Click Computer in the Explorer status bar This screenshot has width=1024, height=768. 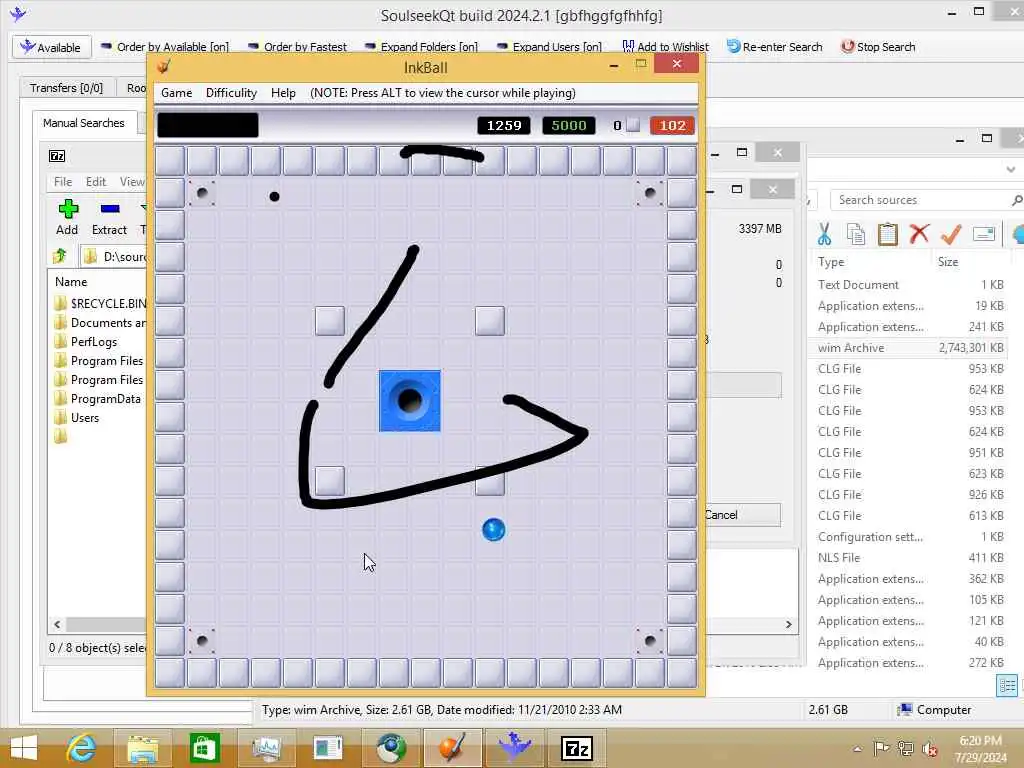pyautogui.click(x=935, y=710)
